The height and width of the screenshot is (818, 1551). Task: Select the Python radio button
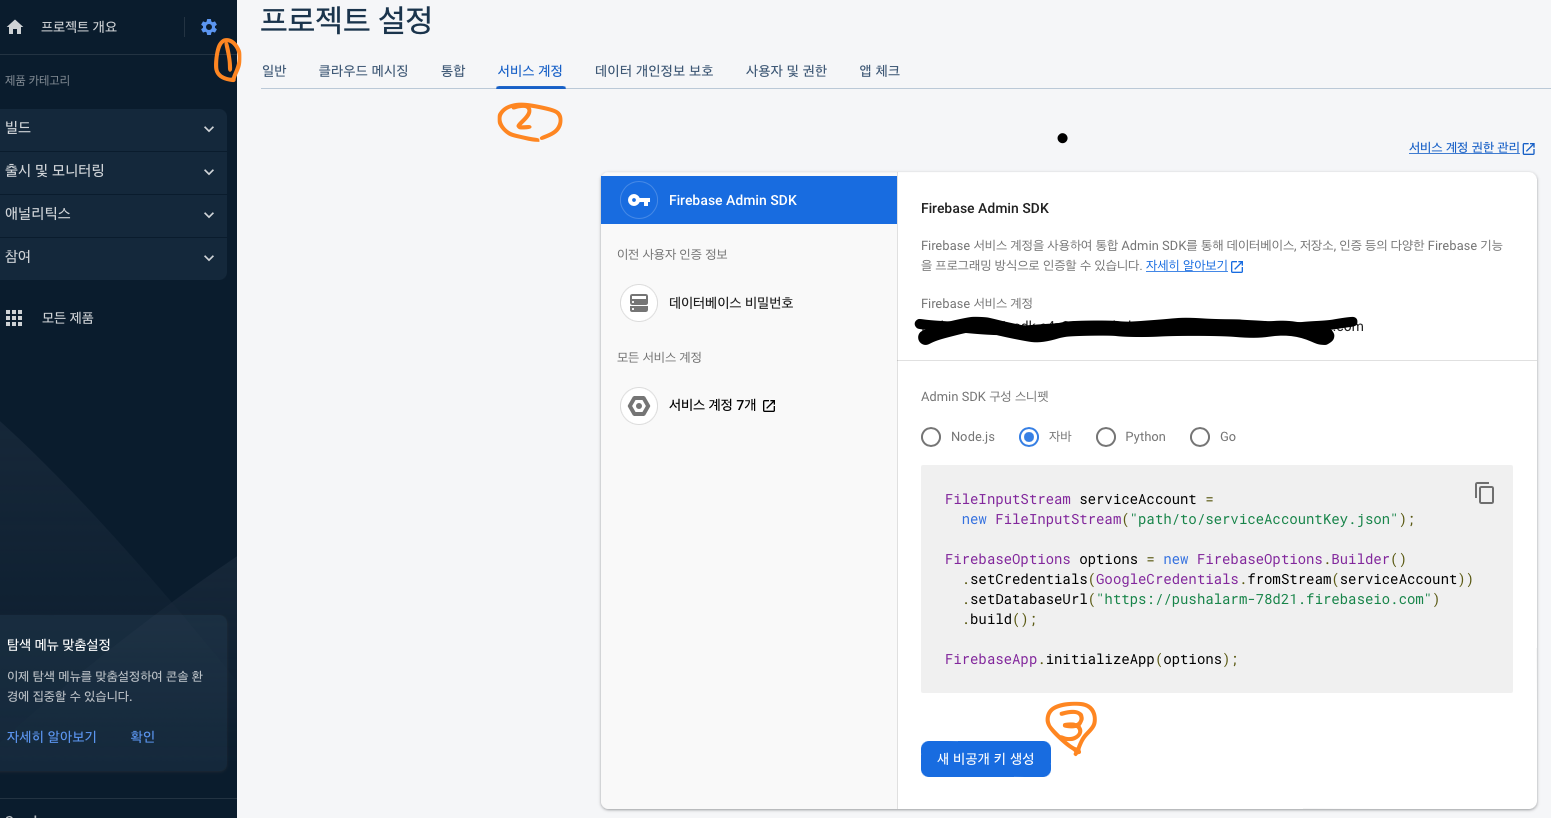click(1106, 437)
